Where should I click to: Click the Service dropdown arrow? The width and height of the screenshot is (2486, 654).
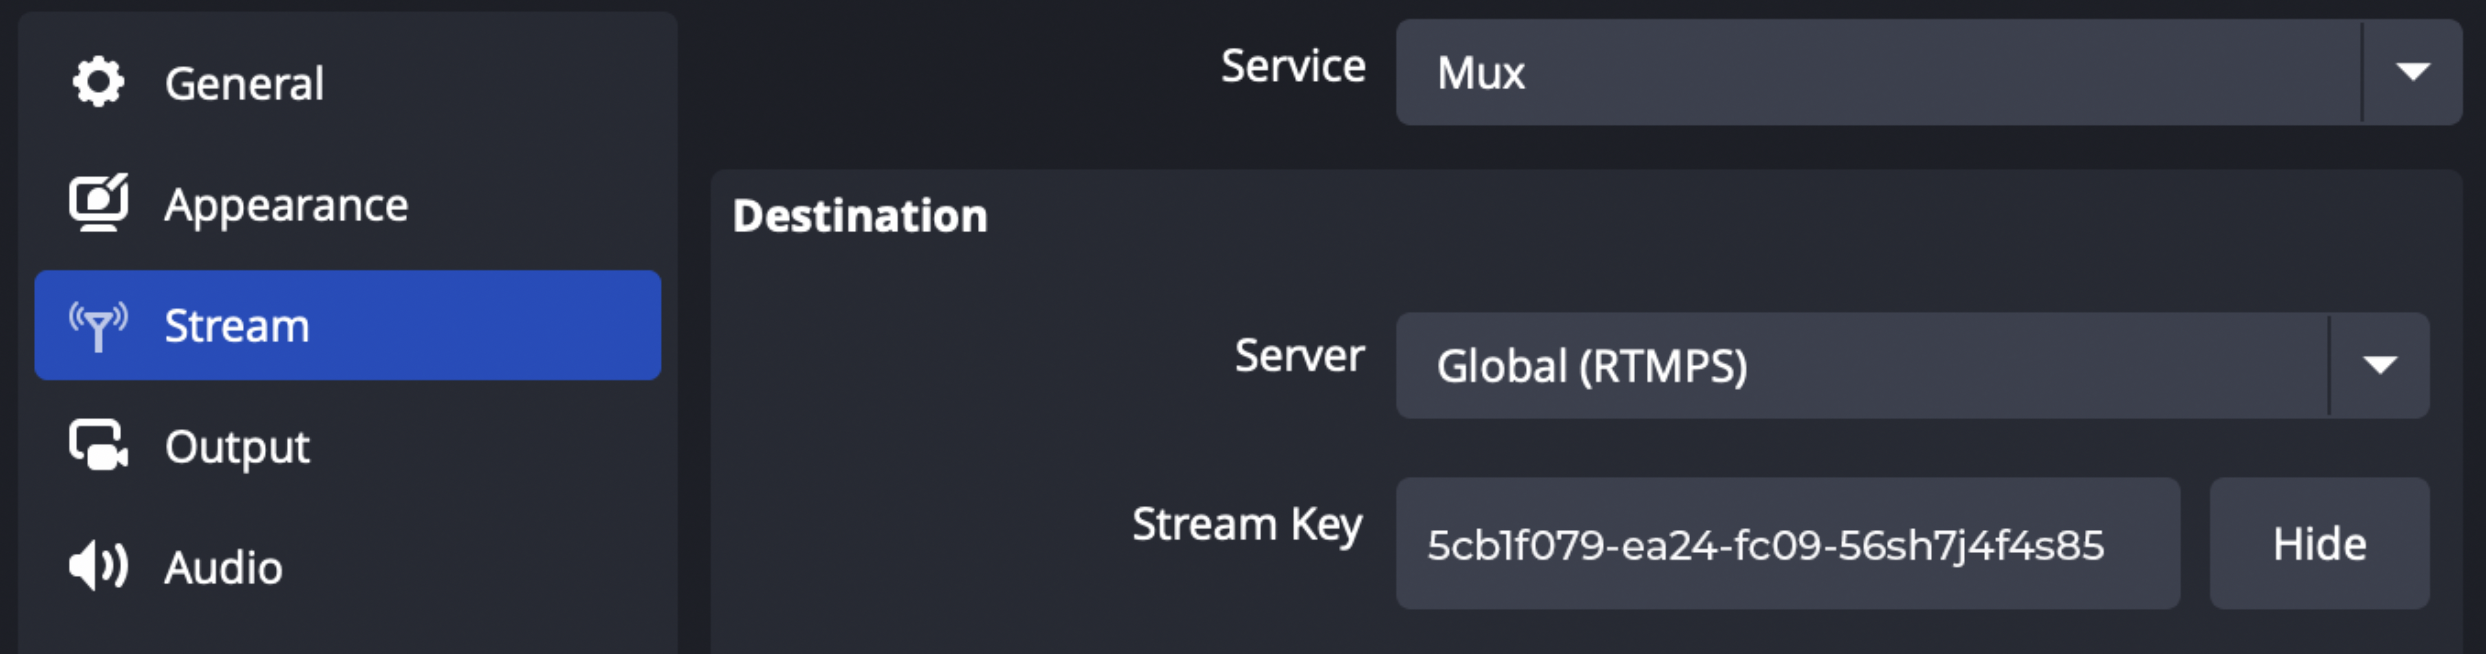pyautogui.click(x=2412, y=72)
